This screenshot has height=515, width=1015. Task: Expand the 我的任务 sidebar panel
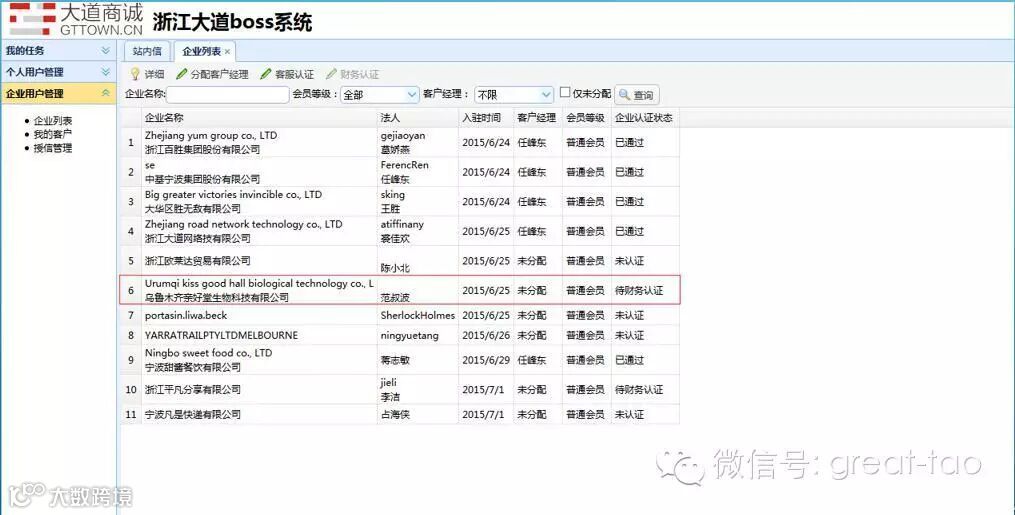pyautogui.click(x=58, y=50)
